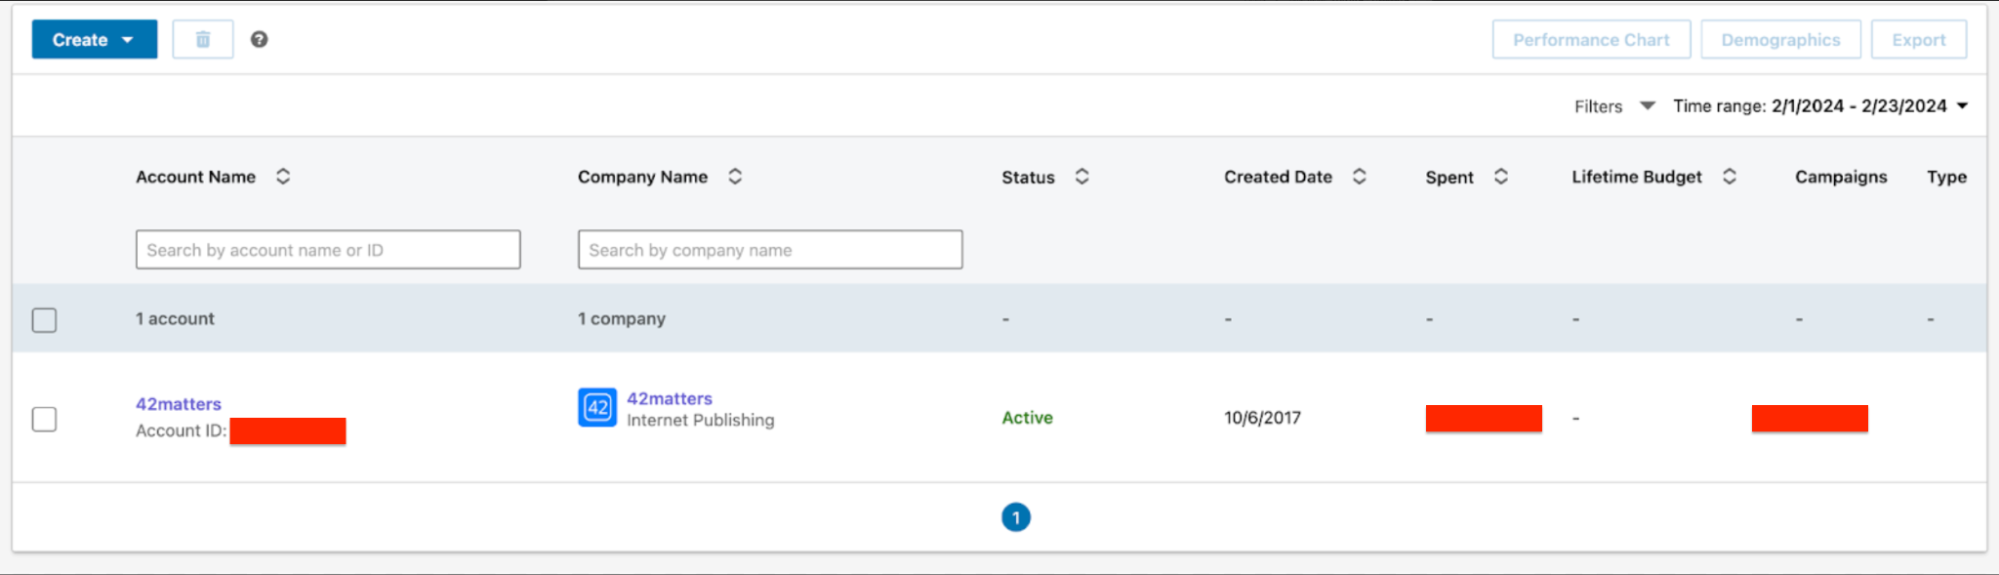Sort by Spent column arrows
Image resolution: width=1999 pixels, height=575 pixels.
pyautogui.click(x=1501, y=177)
